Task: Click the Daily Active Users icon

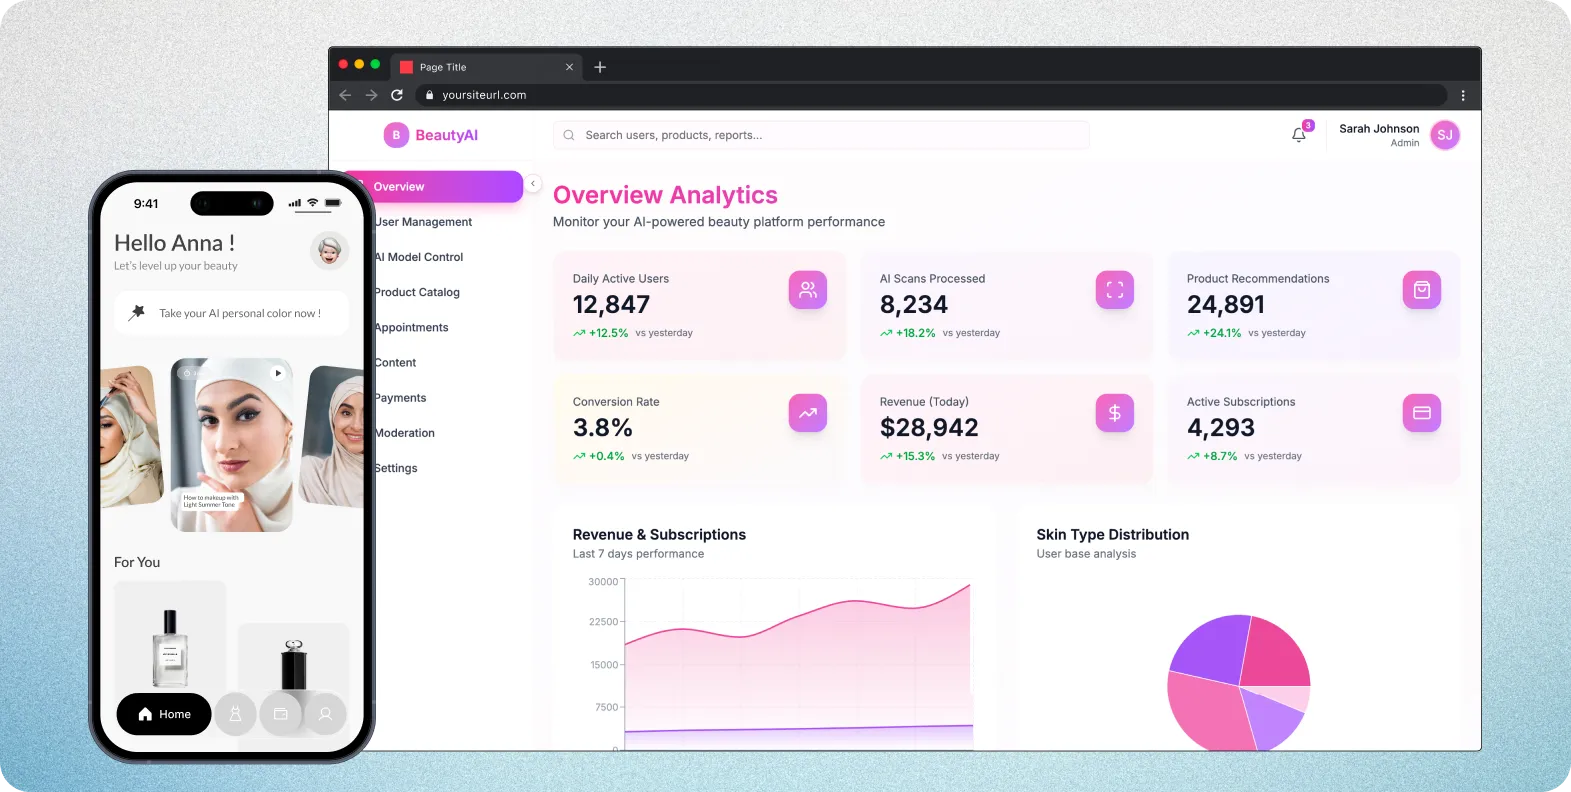Action: point(807,290)
